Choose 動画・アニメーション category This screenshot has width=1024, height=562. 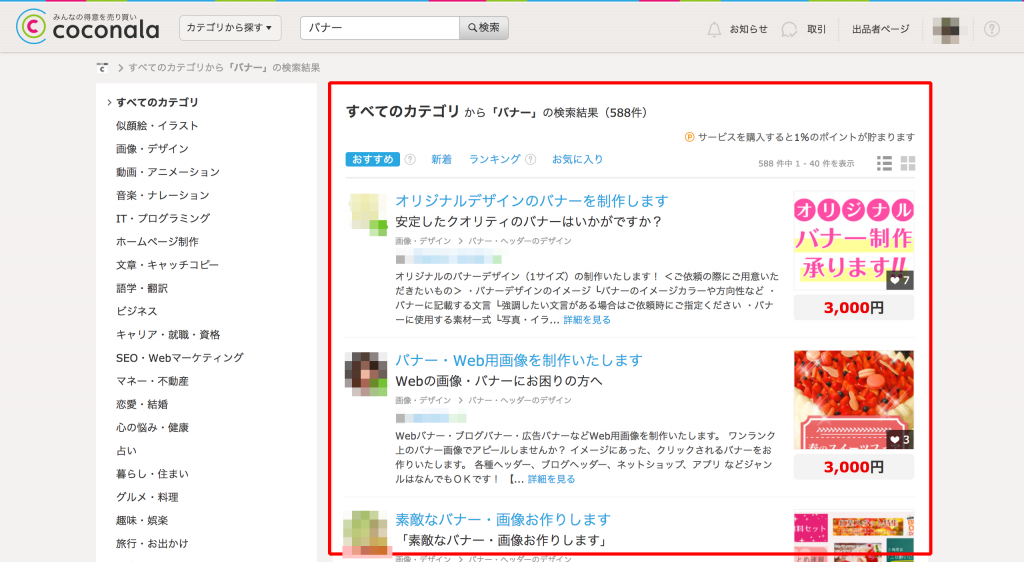(168, 172)
